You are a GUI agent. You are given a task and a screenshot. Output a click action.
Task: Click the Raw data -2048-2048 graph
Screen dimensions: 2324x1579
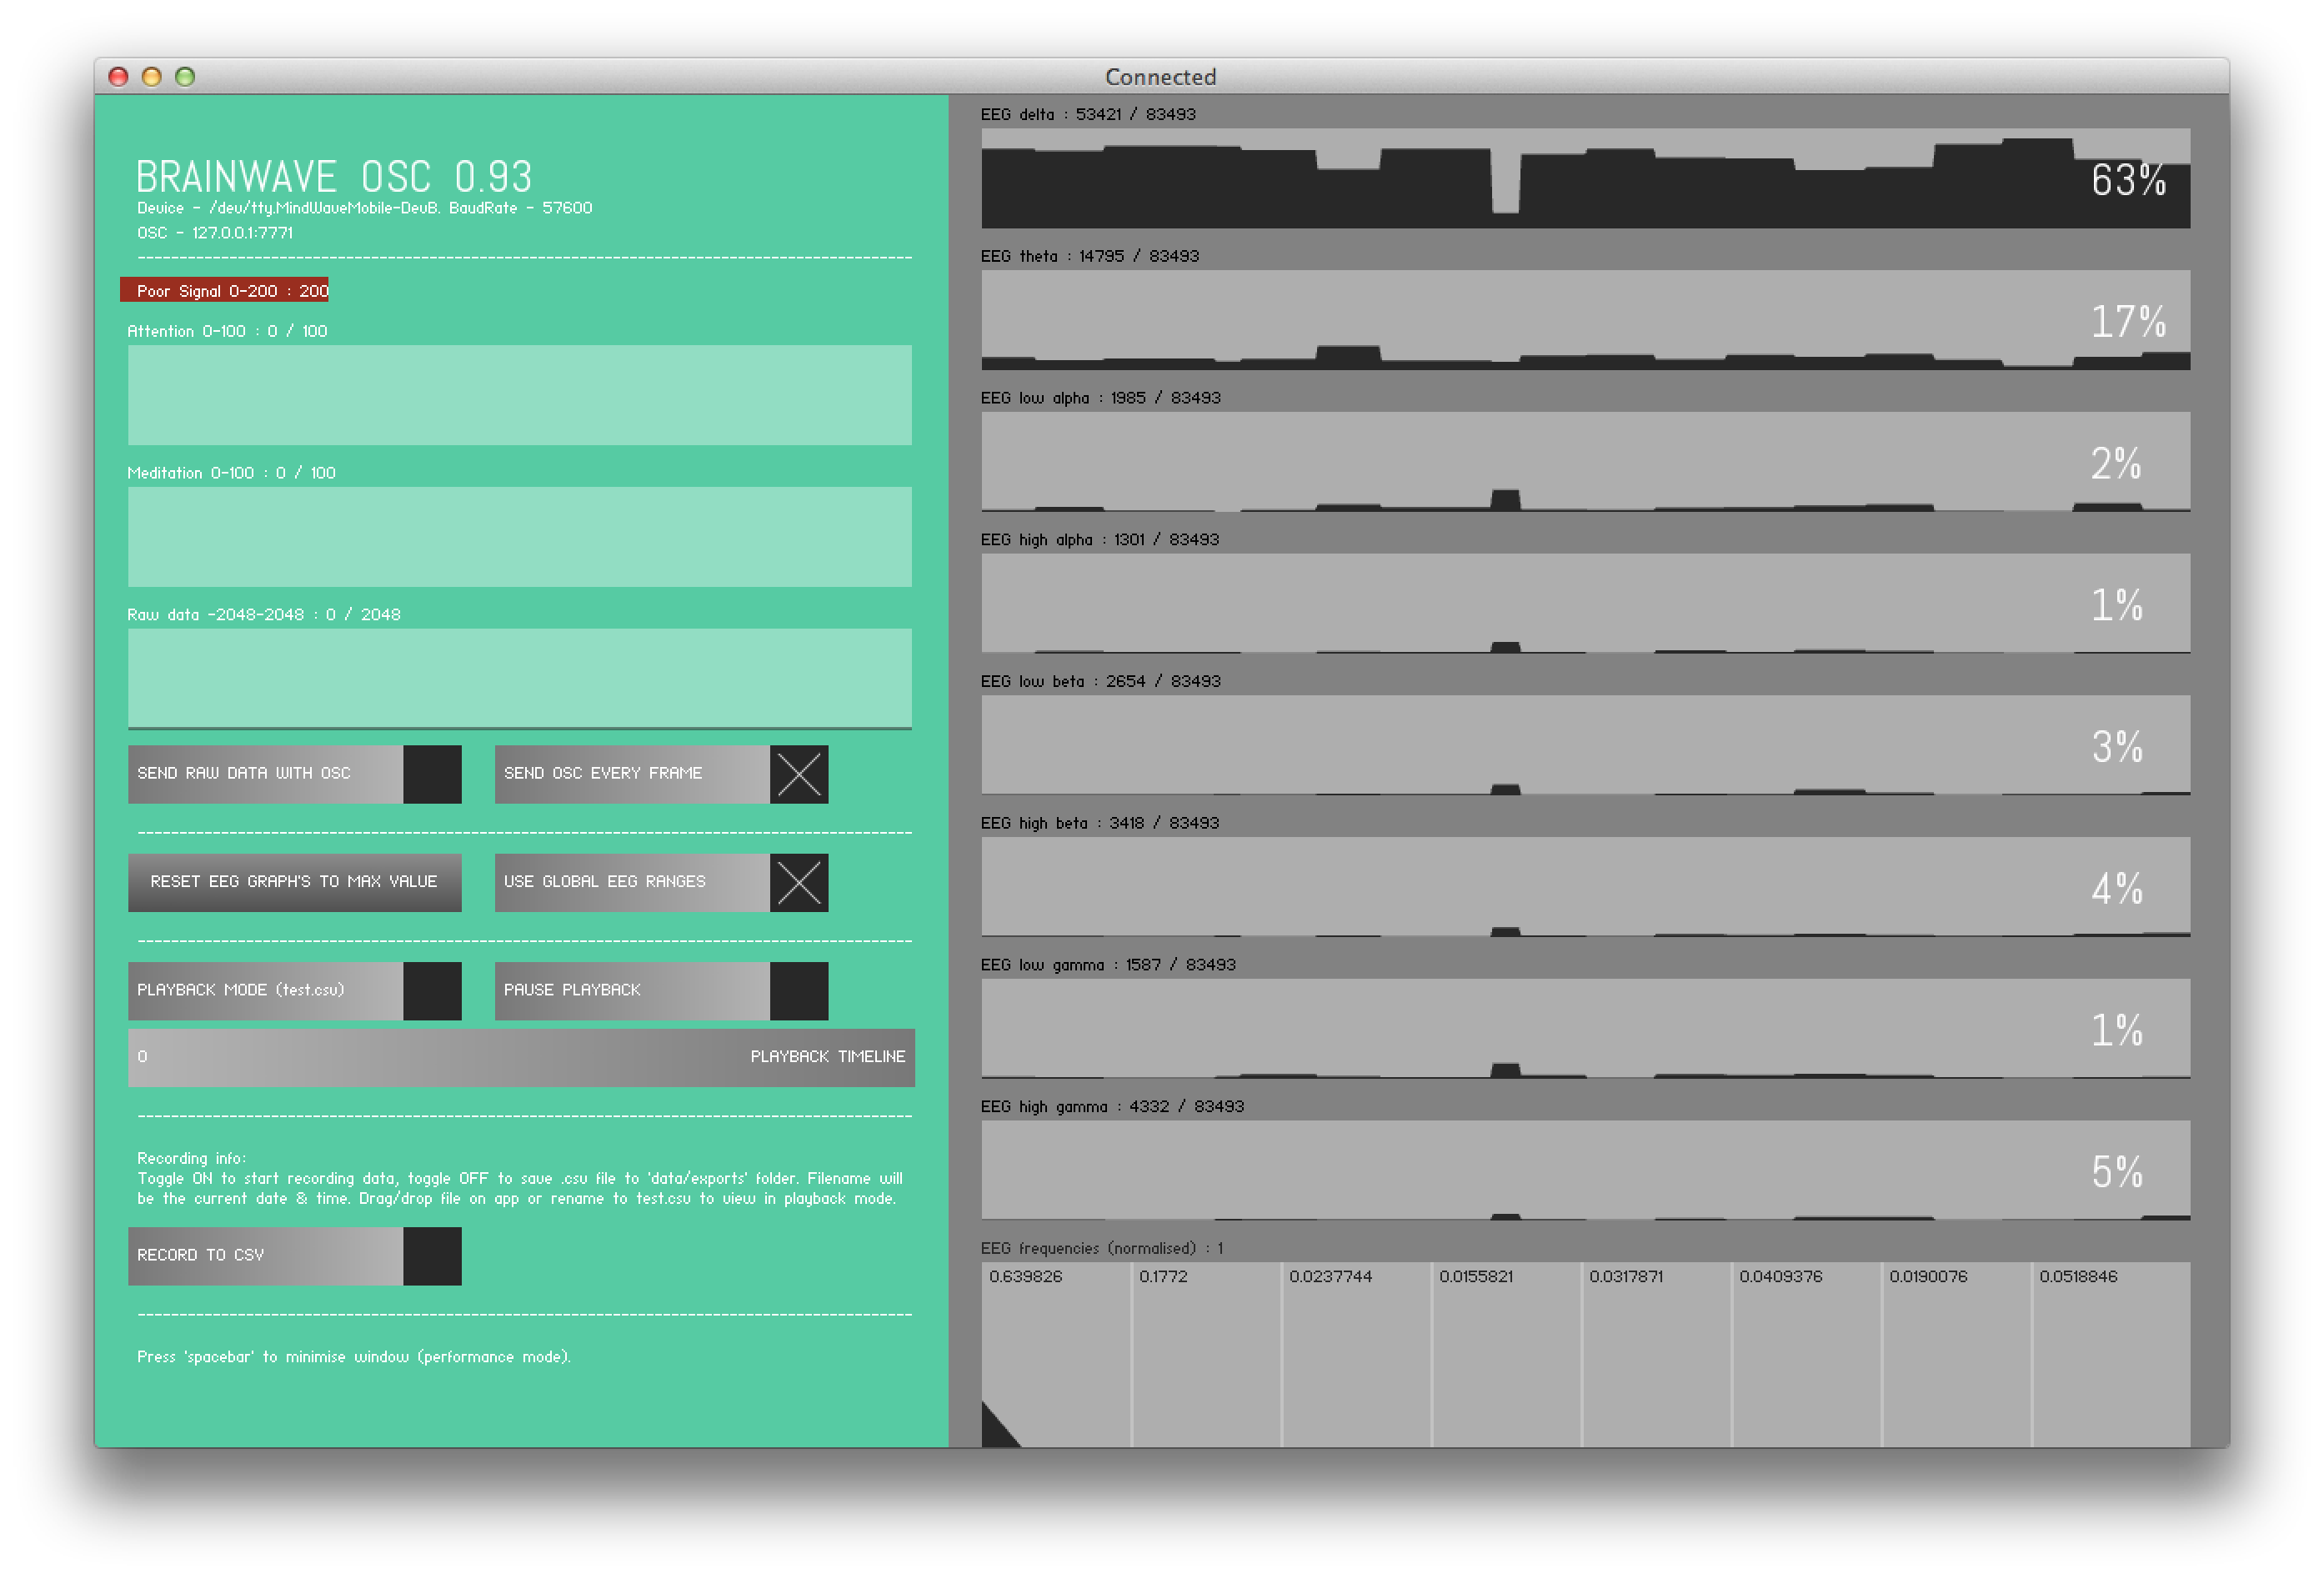[x=519, y=679]
